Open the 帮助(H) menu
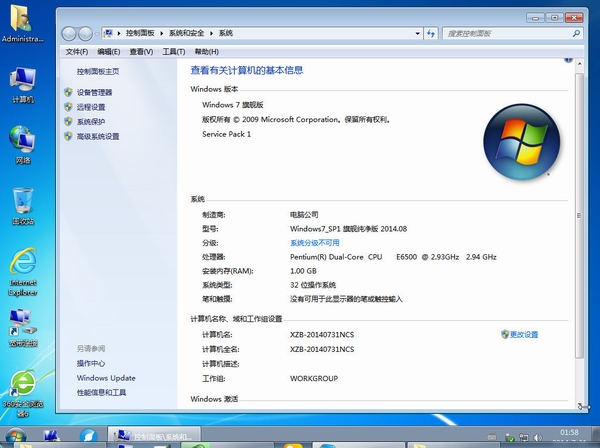Screen dimensions: 600x448 (x=207, y=52)
